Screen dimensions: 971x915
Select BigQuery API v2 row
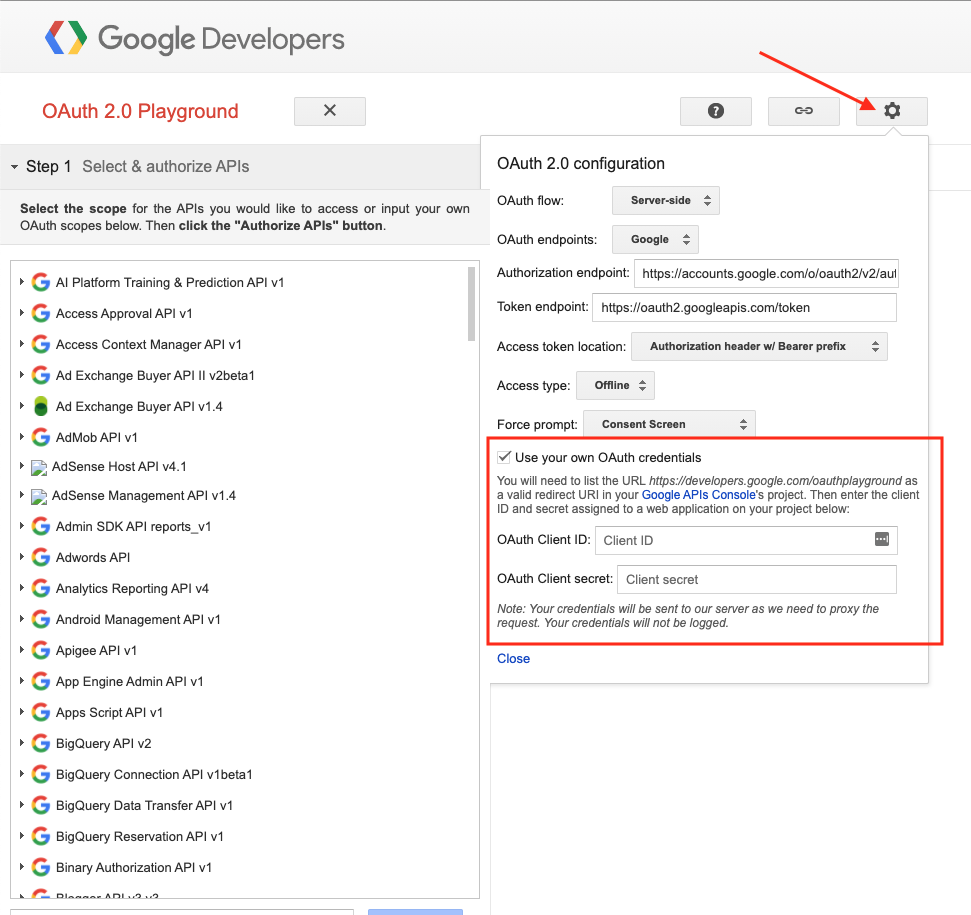[103, 743]
